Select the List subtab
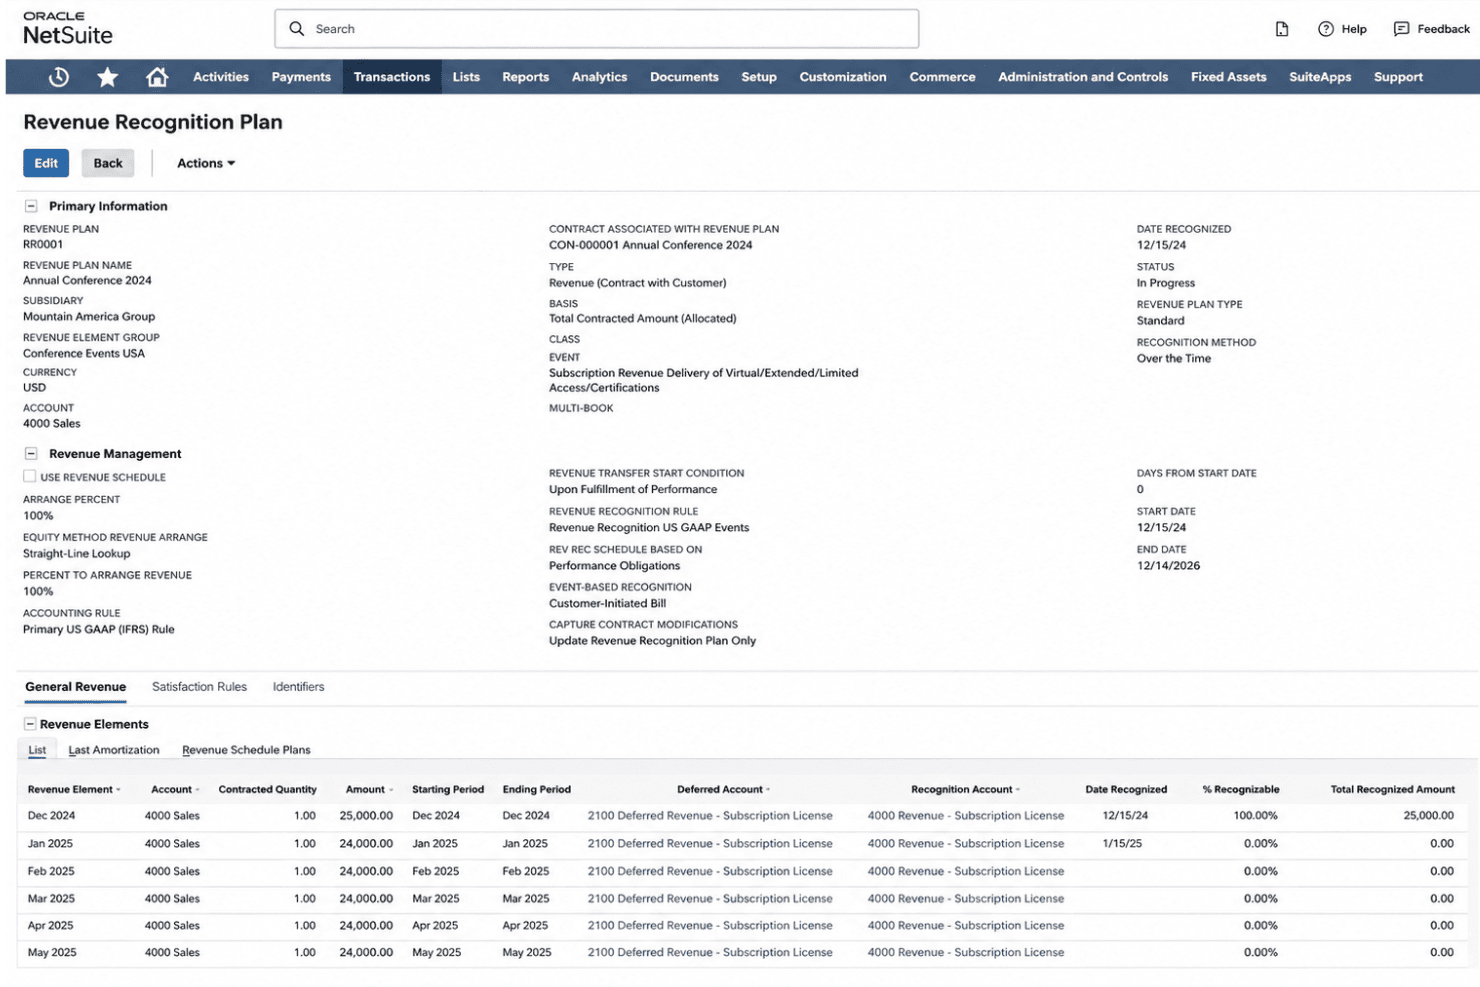 37,750
